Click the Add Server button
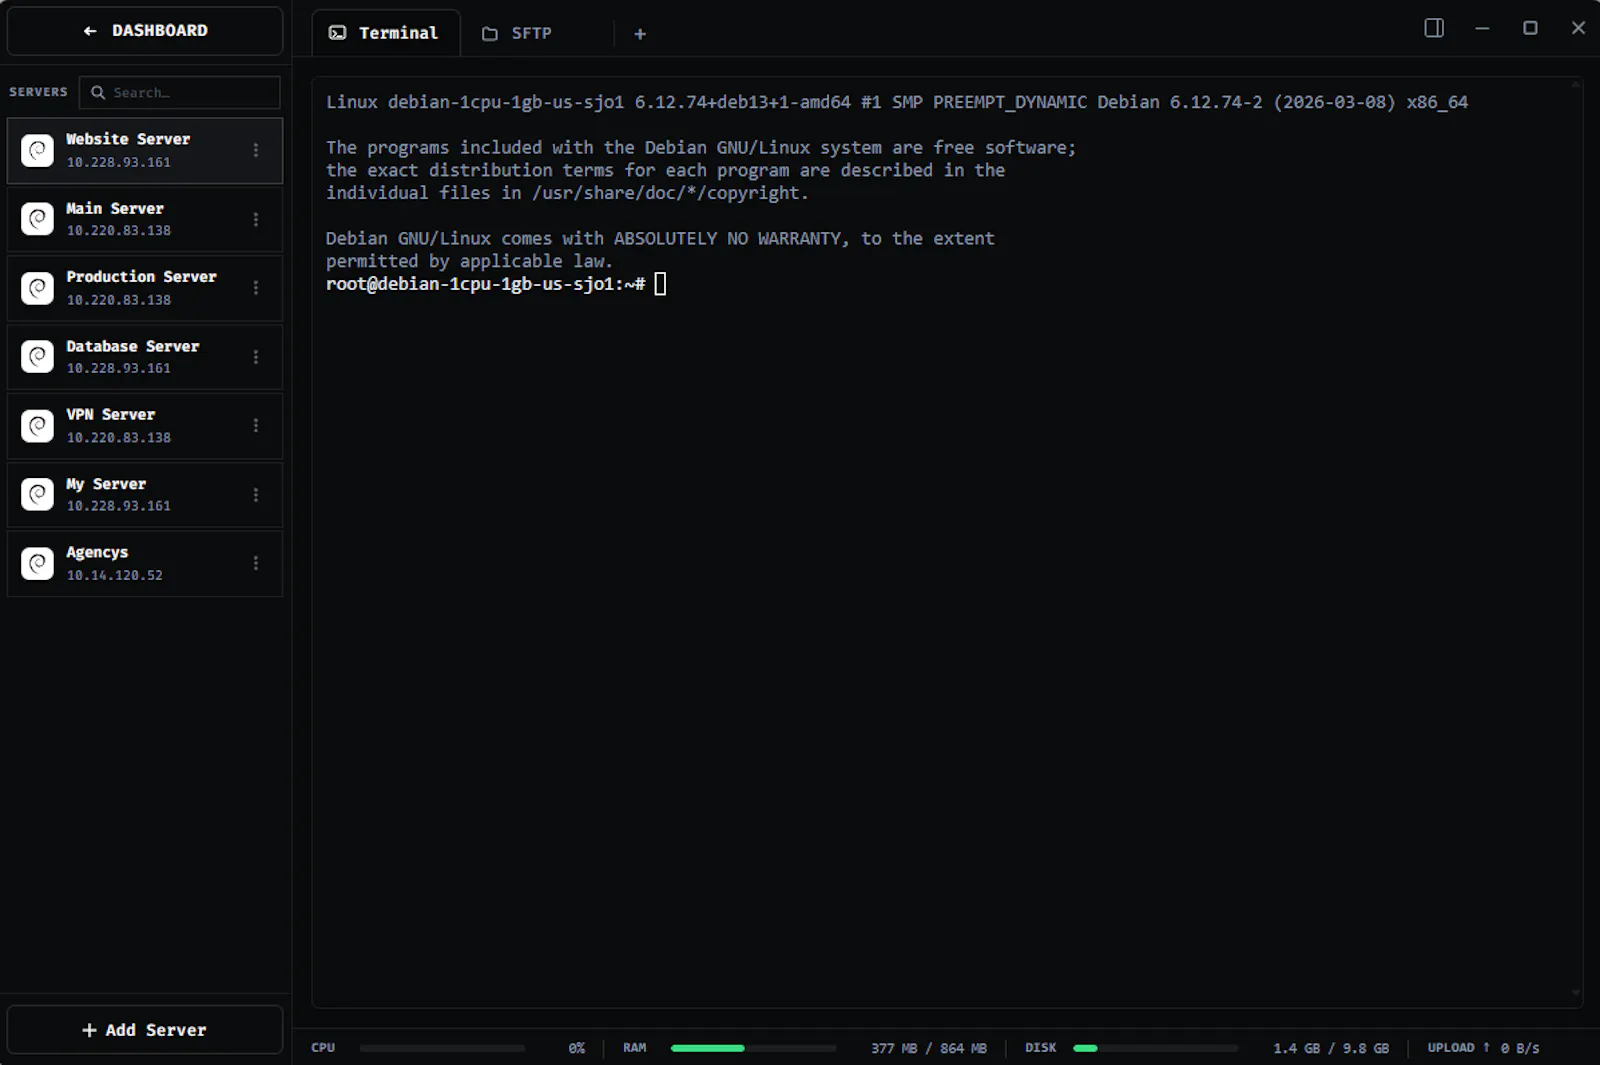 tap(145, 1030)
